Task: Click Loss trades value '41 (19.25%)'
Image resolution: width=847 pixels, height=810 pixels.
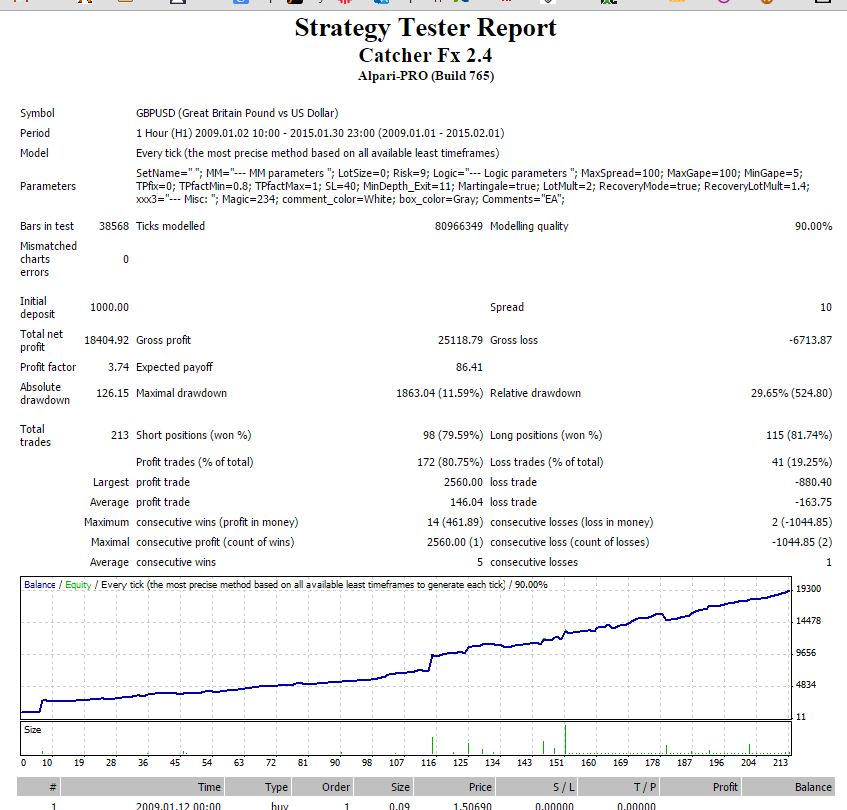Action: click(x=802, y=462)
